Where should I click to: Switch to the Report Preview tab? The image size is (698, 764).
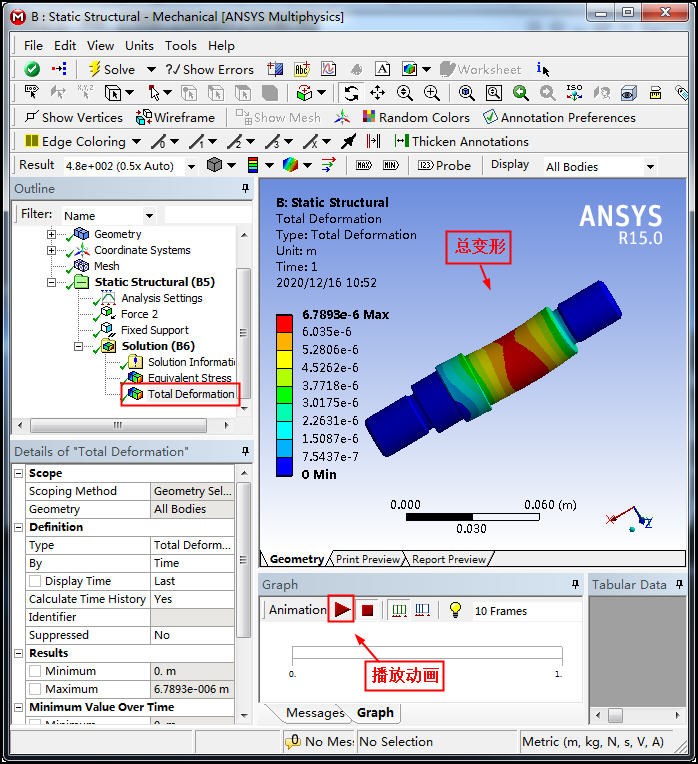point(448,559)
